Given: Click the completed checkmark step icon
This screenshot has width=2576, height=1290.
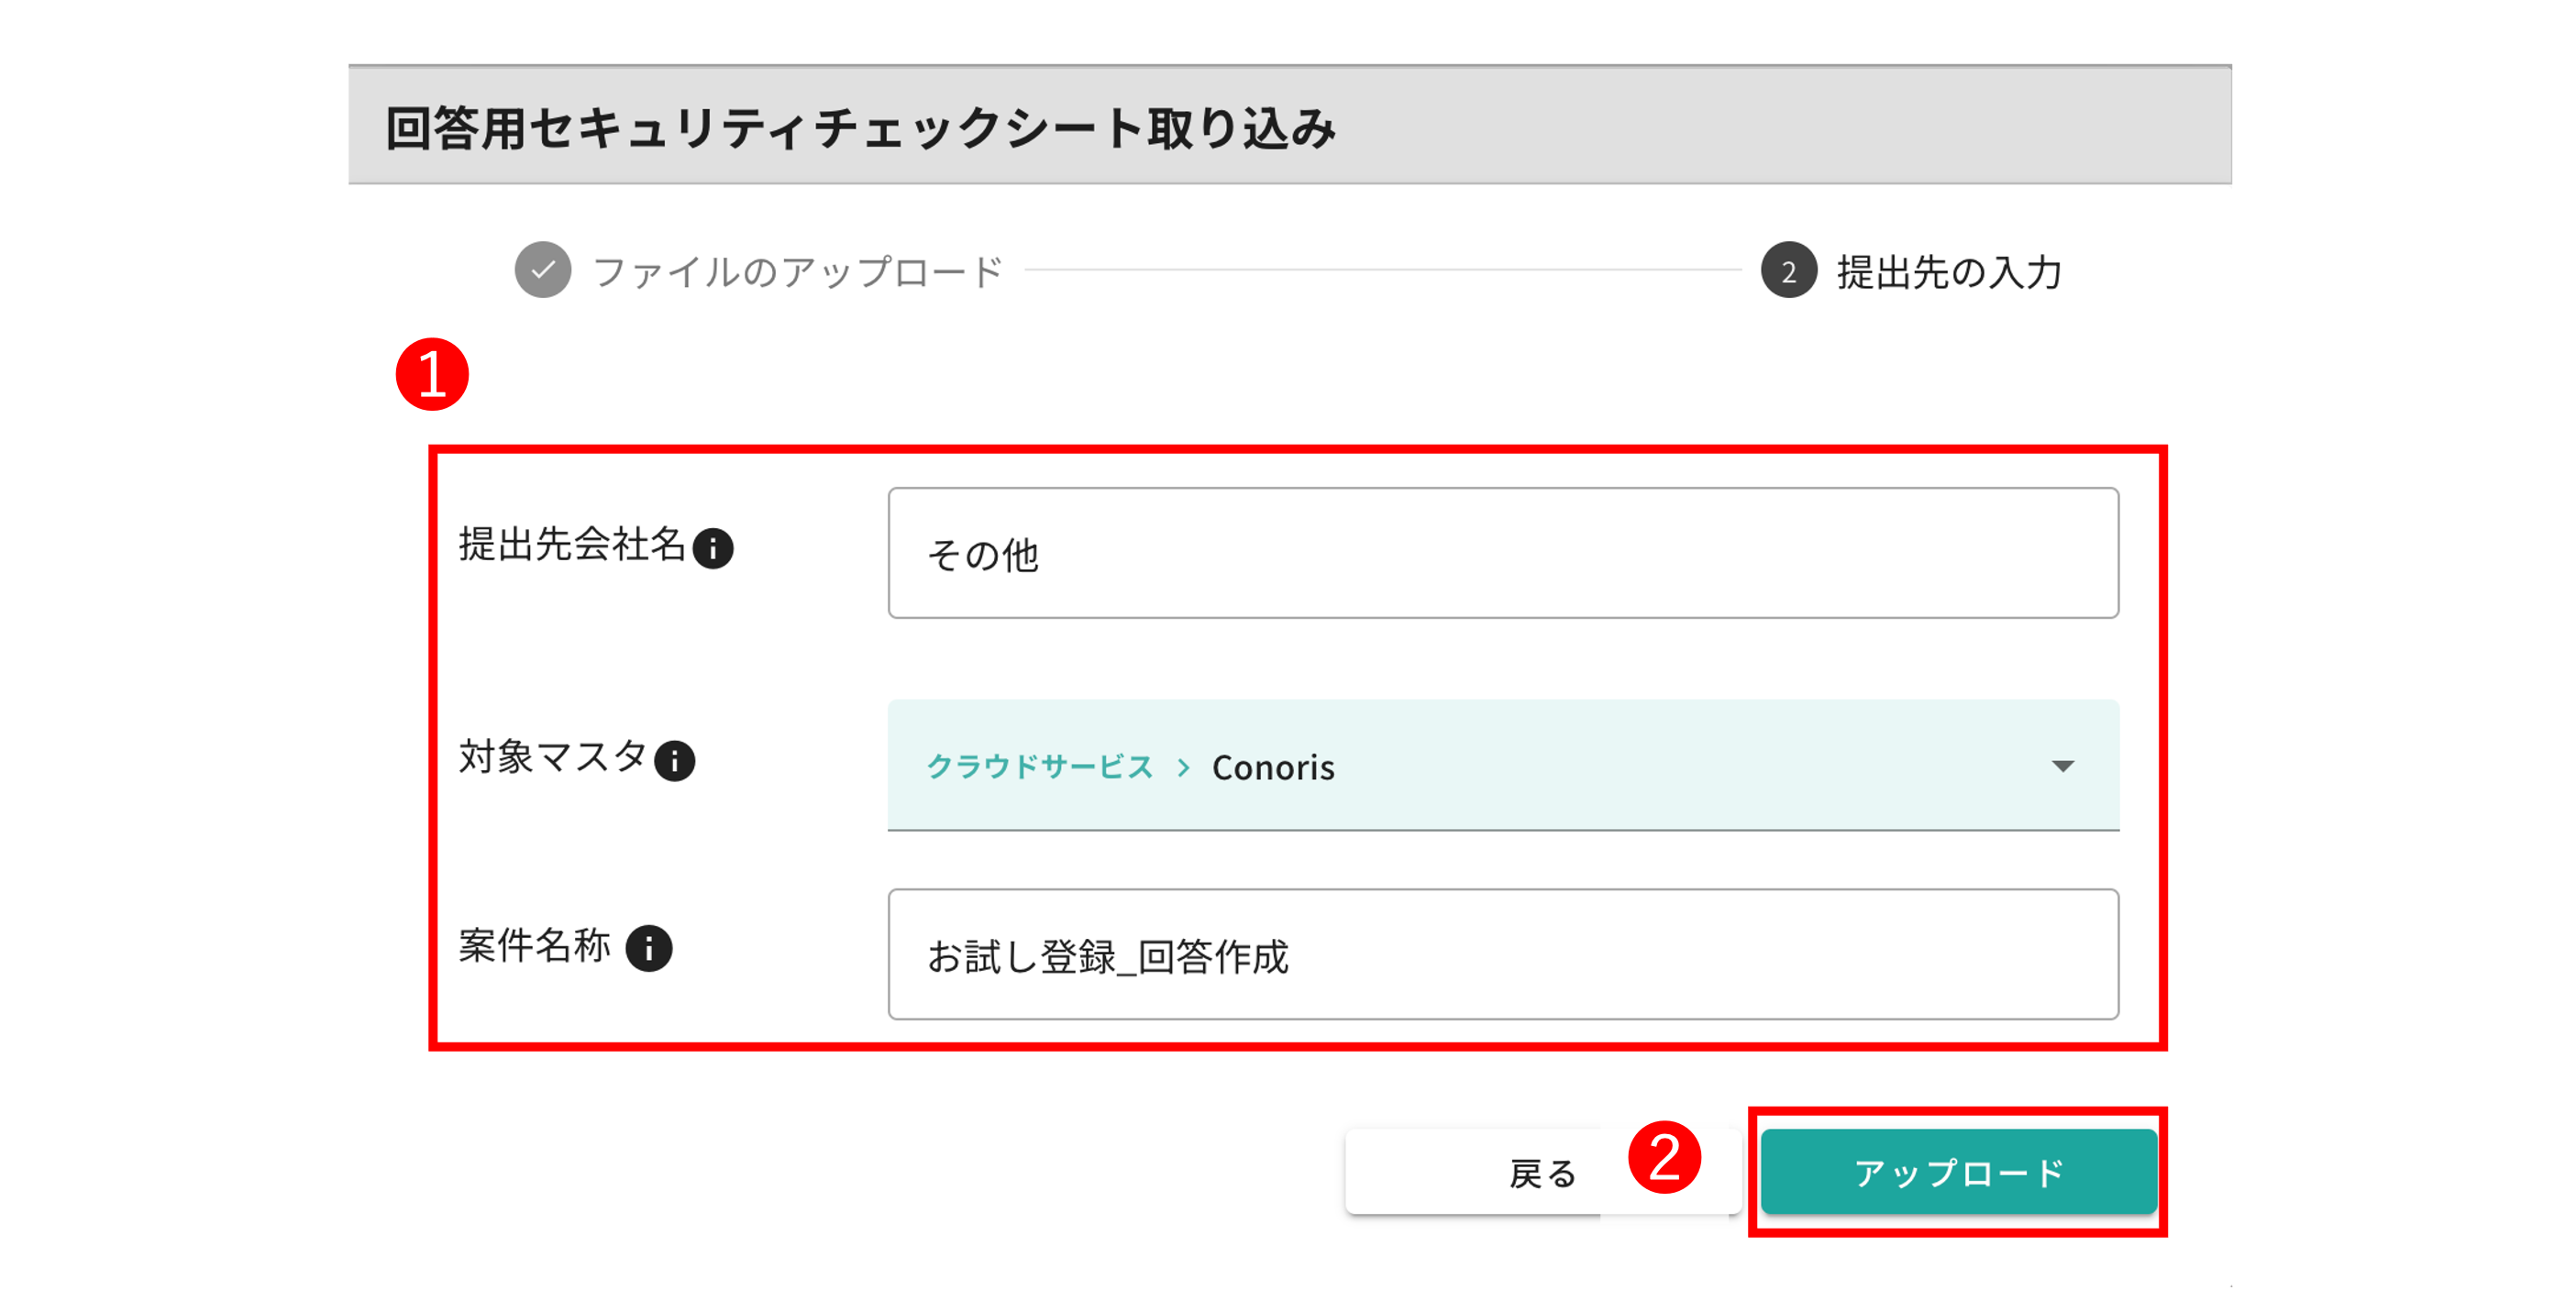Looking at the screenshot, I should 542,270.
